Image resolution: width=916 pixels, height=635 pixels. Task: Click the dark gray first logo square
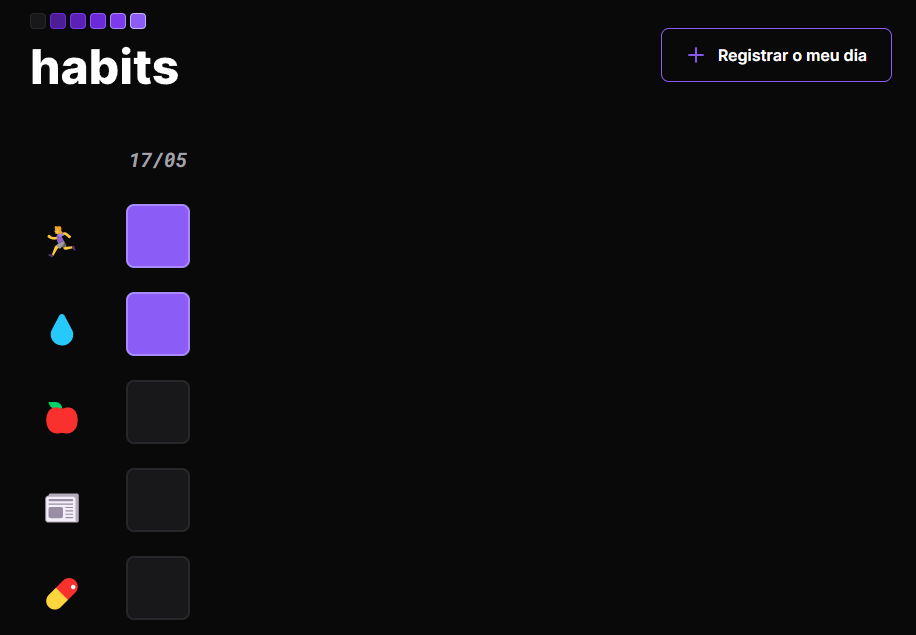pos(38,21)
